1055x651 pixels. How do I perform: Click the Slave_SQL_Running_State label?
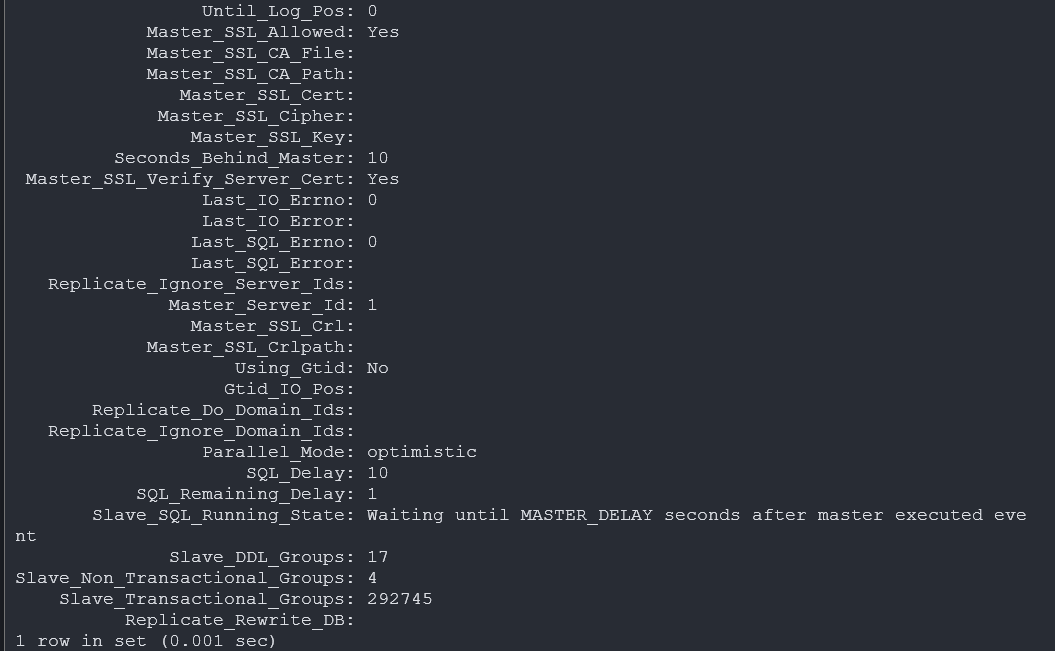pyautogui.click(x=222, y=515)
